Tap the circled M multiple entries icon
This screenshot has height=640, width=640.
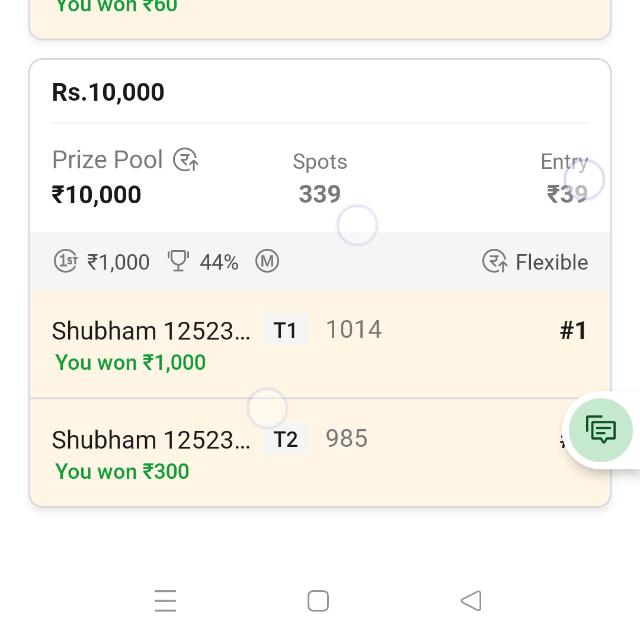(267, 262)
